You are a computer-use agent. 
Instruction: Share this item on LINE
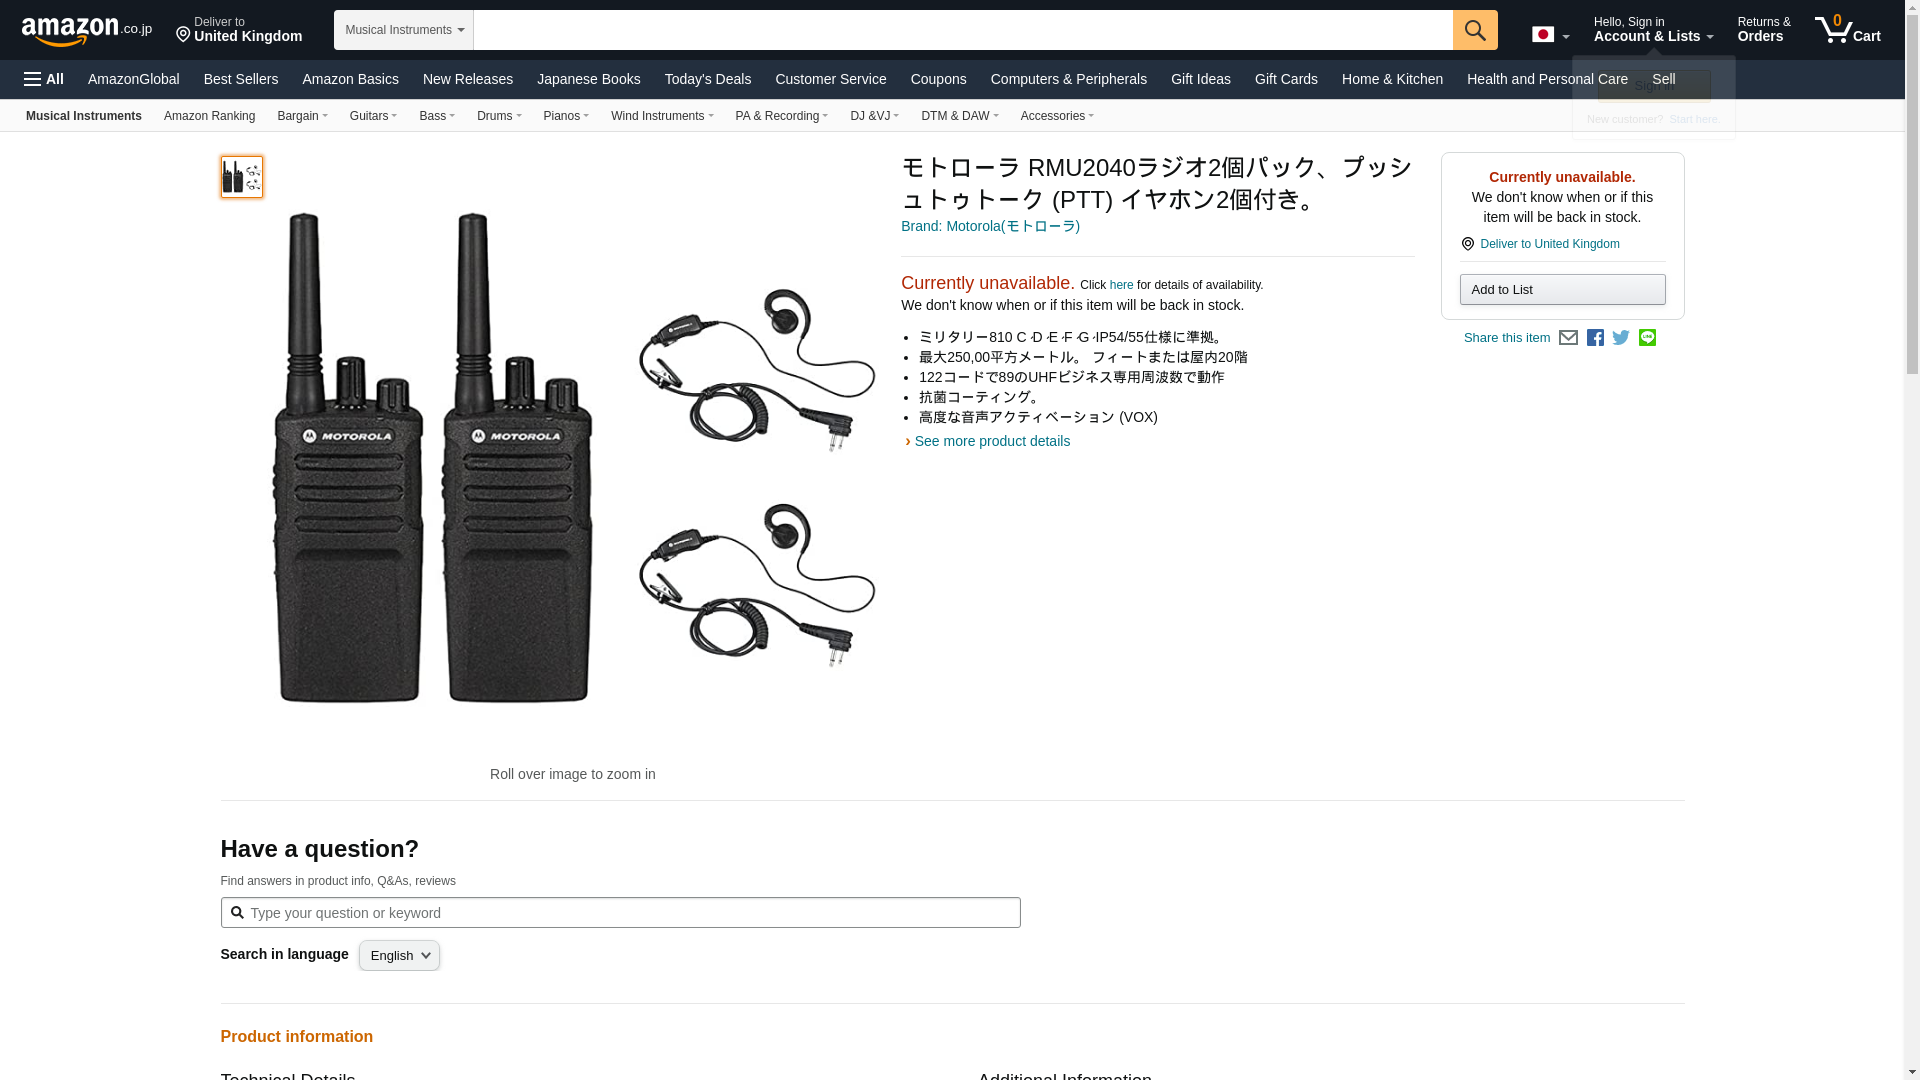click(1647, 338)
